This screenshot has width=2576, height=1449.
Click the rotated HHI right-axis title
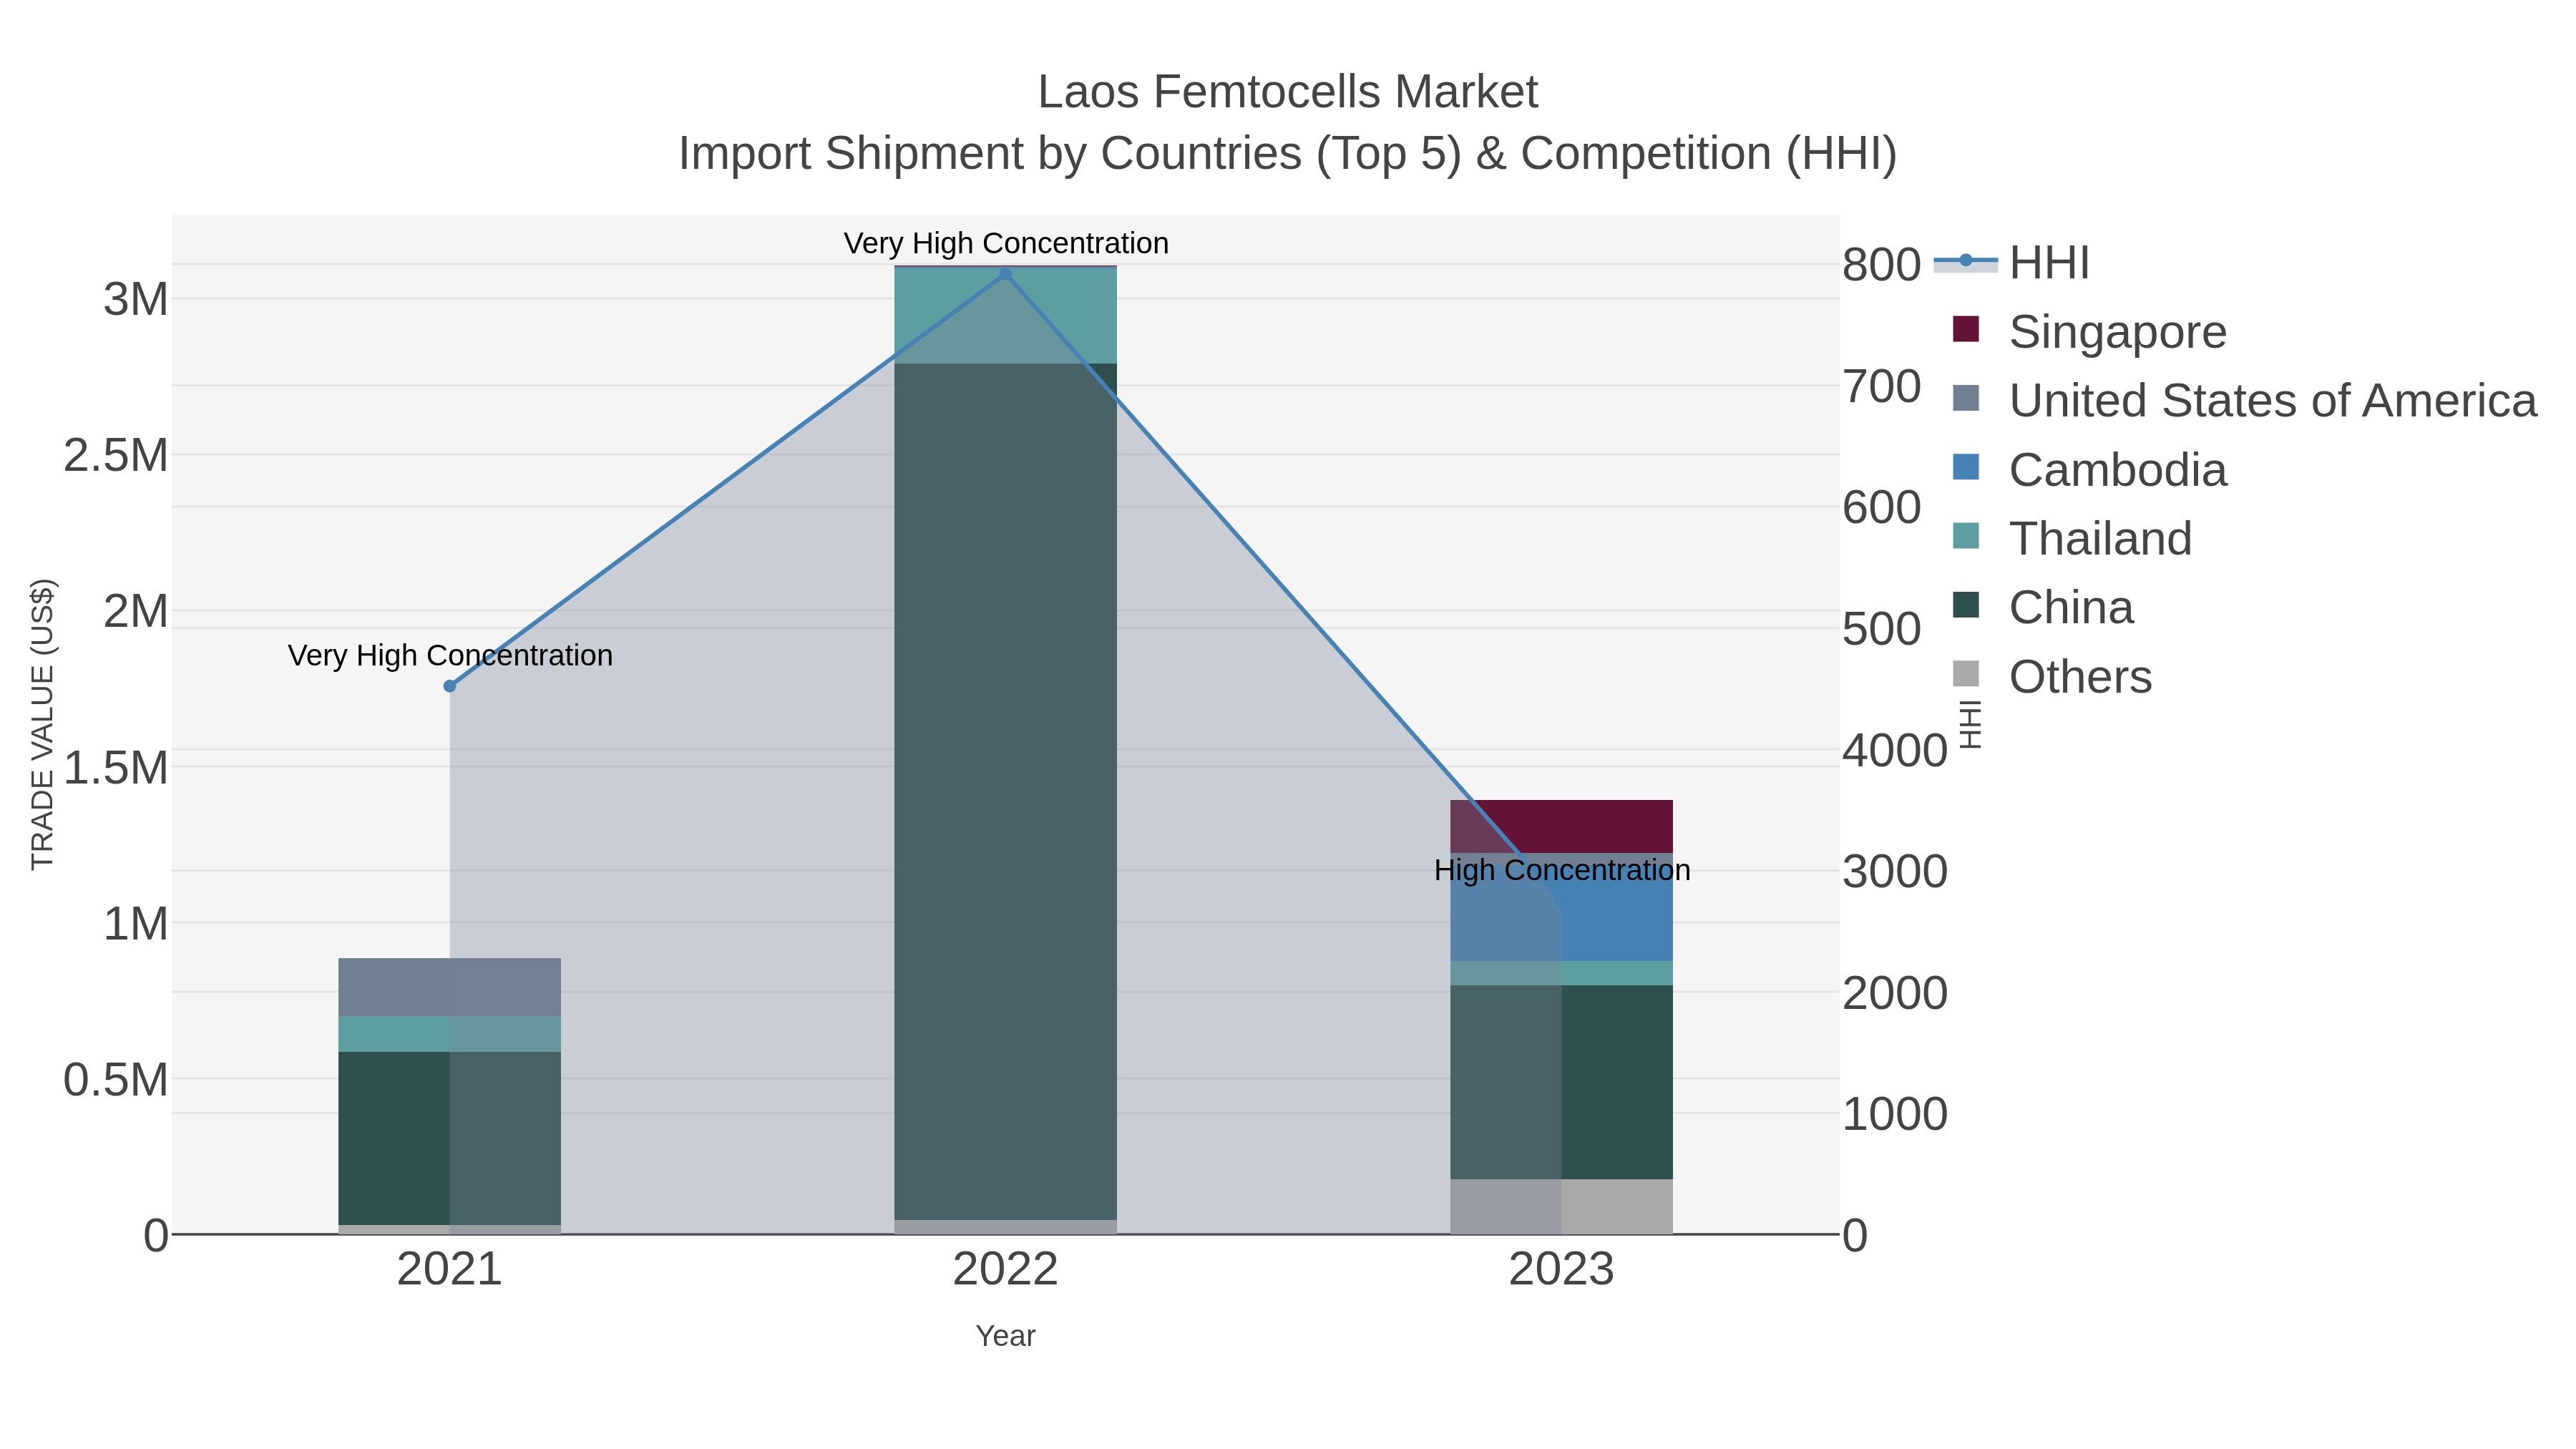click(1969, 724)
